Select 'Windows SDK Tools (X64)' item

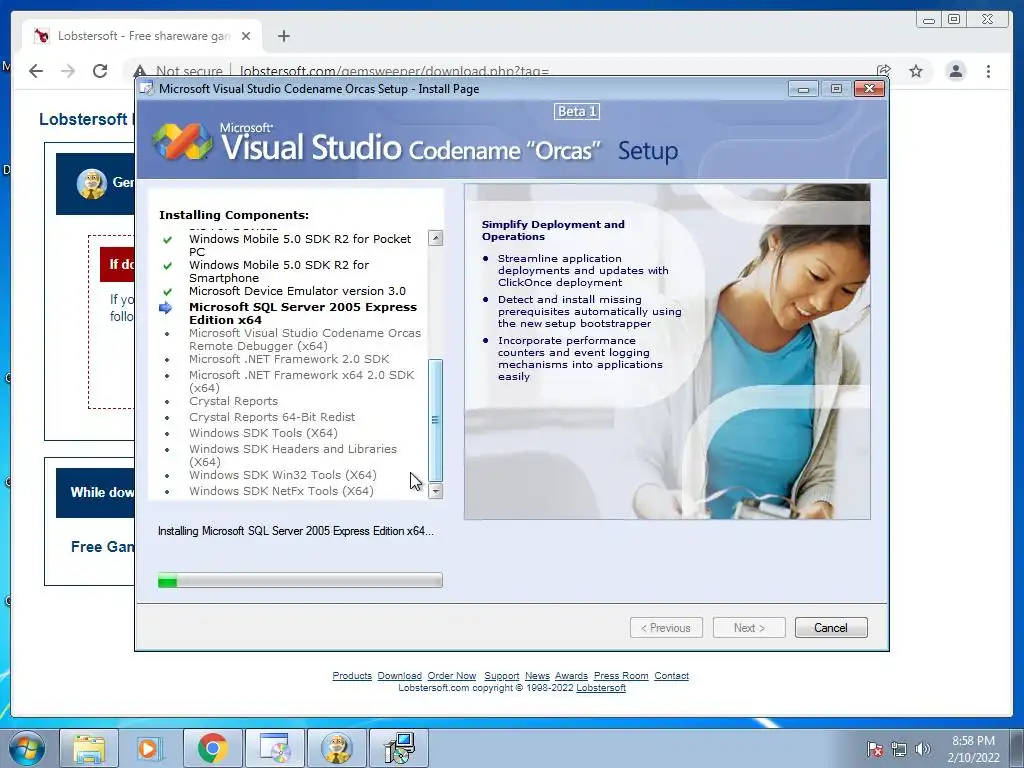point(263,433)
